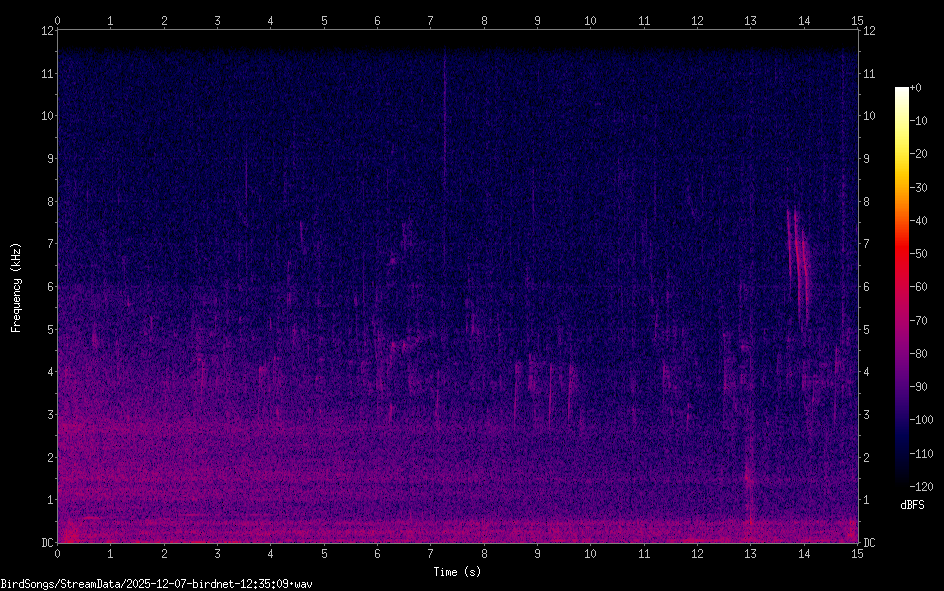This screenshot has height=591, width=944.
Task: Click the tall vertical spike just after 7 seconds
Action: pyautogui.click(x=445, y=110)
